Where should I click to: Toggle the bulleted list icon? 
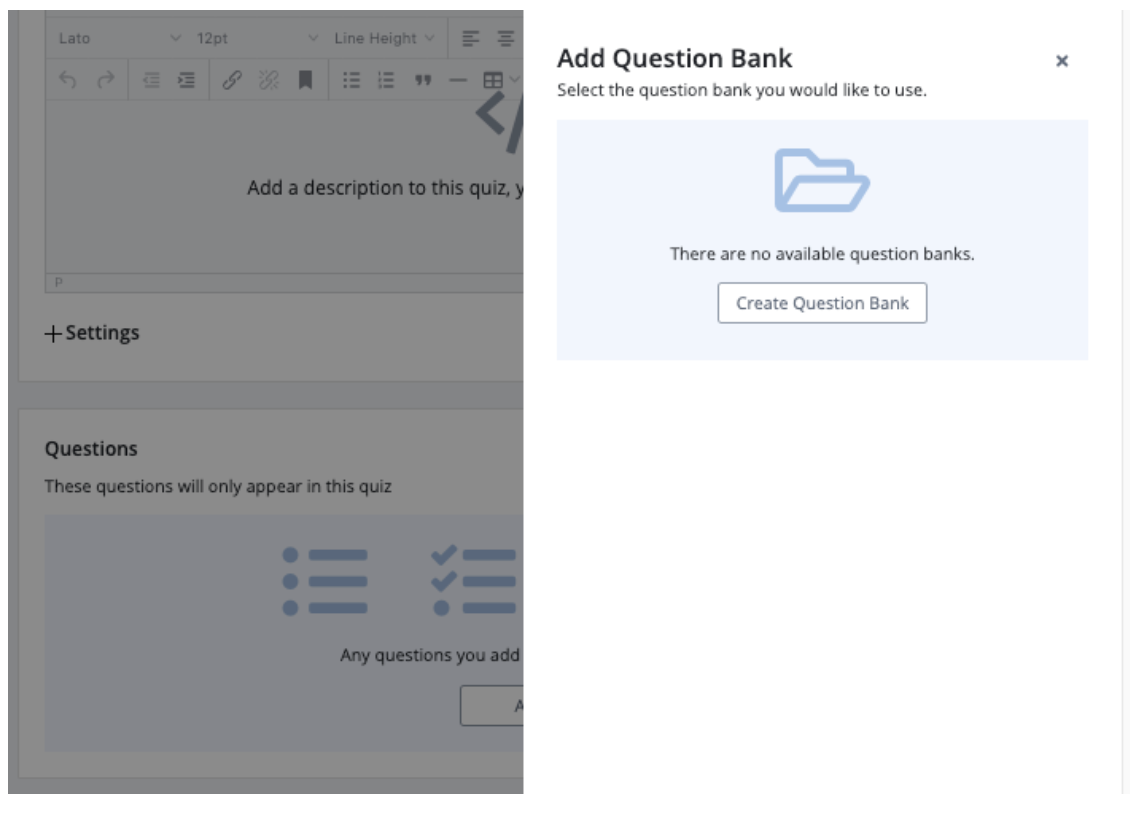[x=351, y=81]
